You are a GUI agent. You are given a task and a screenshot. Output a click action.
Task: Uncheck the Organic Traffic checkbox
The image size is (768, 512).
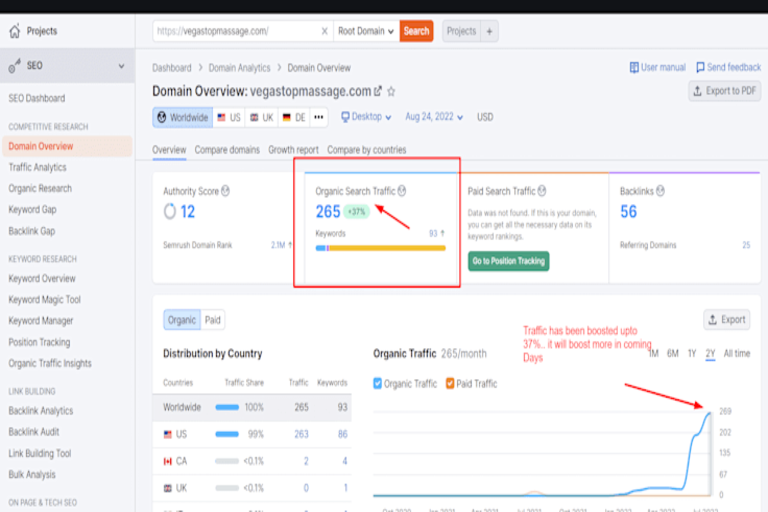377,384
